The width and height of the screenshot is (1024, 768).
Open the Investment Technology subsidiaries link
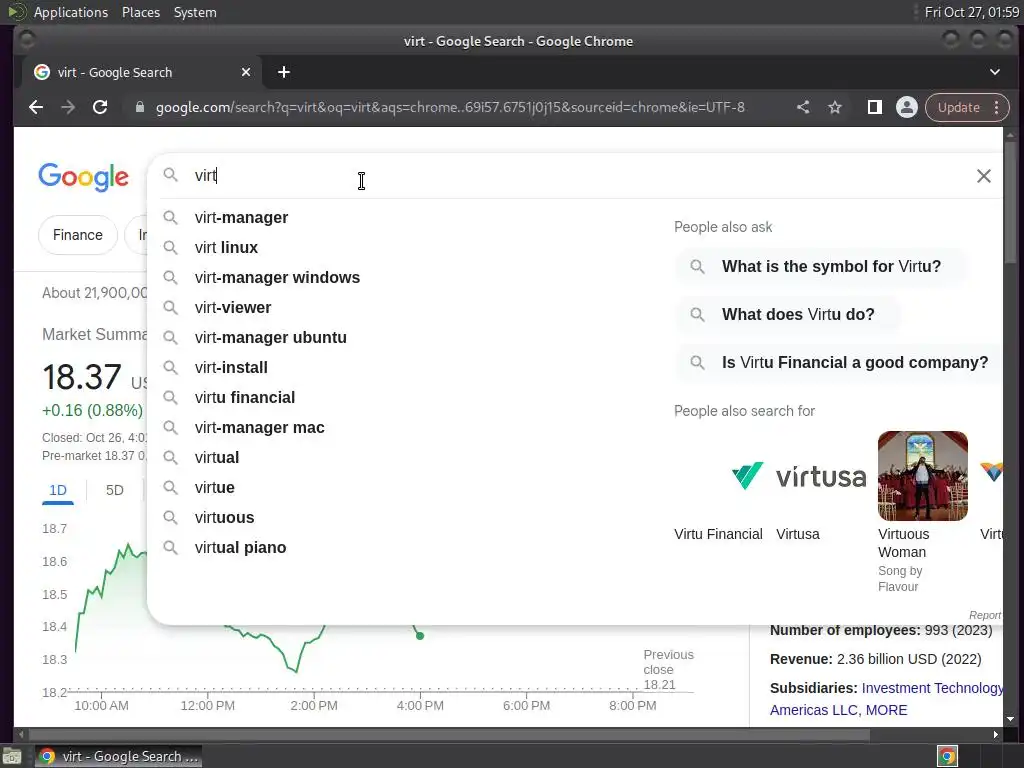click(x=932, y=688)
